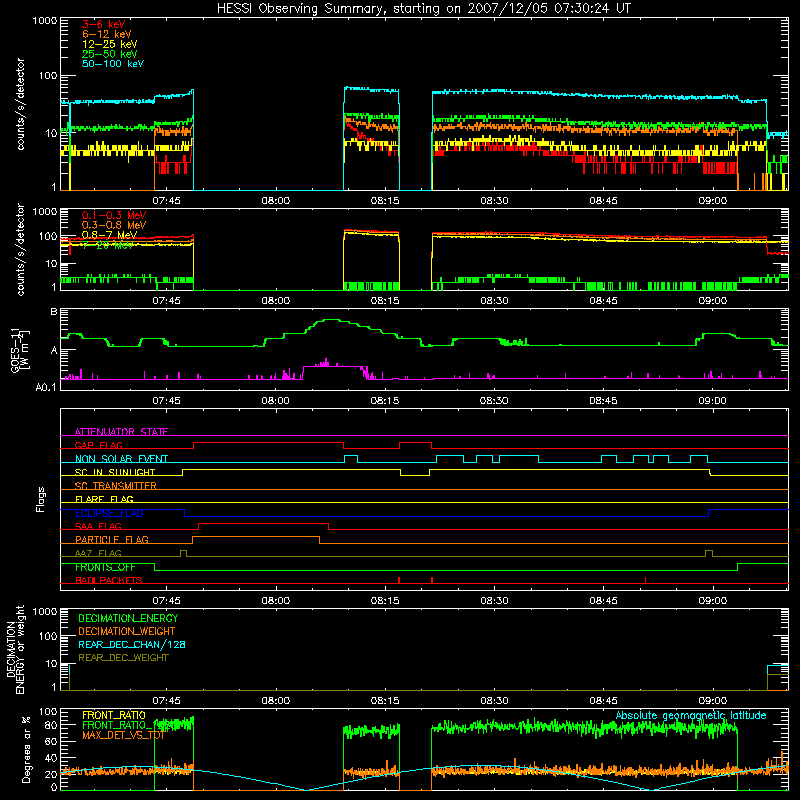The width and height of the screenshot is (800, 800).
Task: Click the A0.1 tick label on GOES plot
Action: (46, 387)
